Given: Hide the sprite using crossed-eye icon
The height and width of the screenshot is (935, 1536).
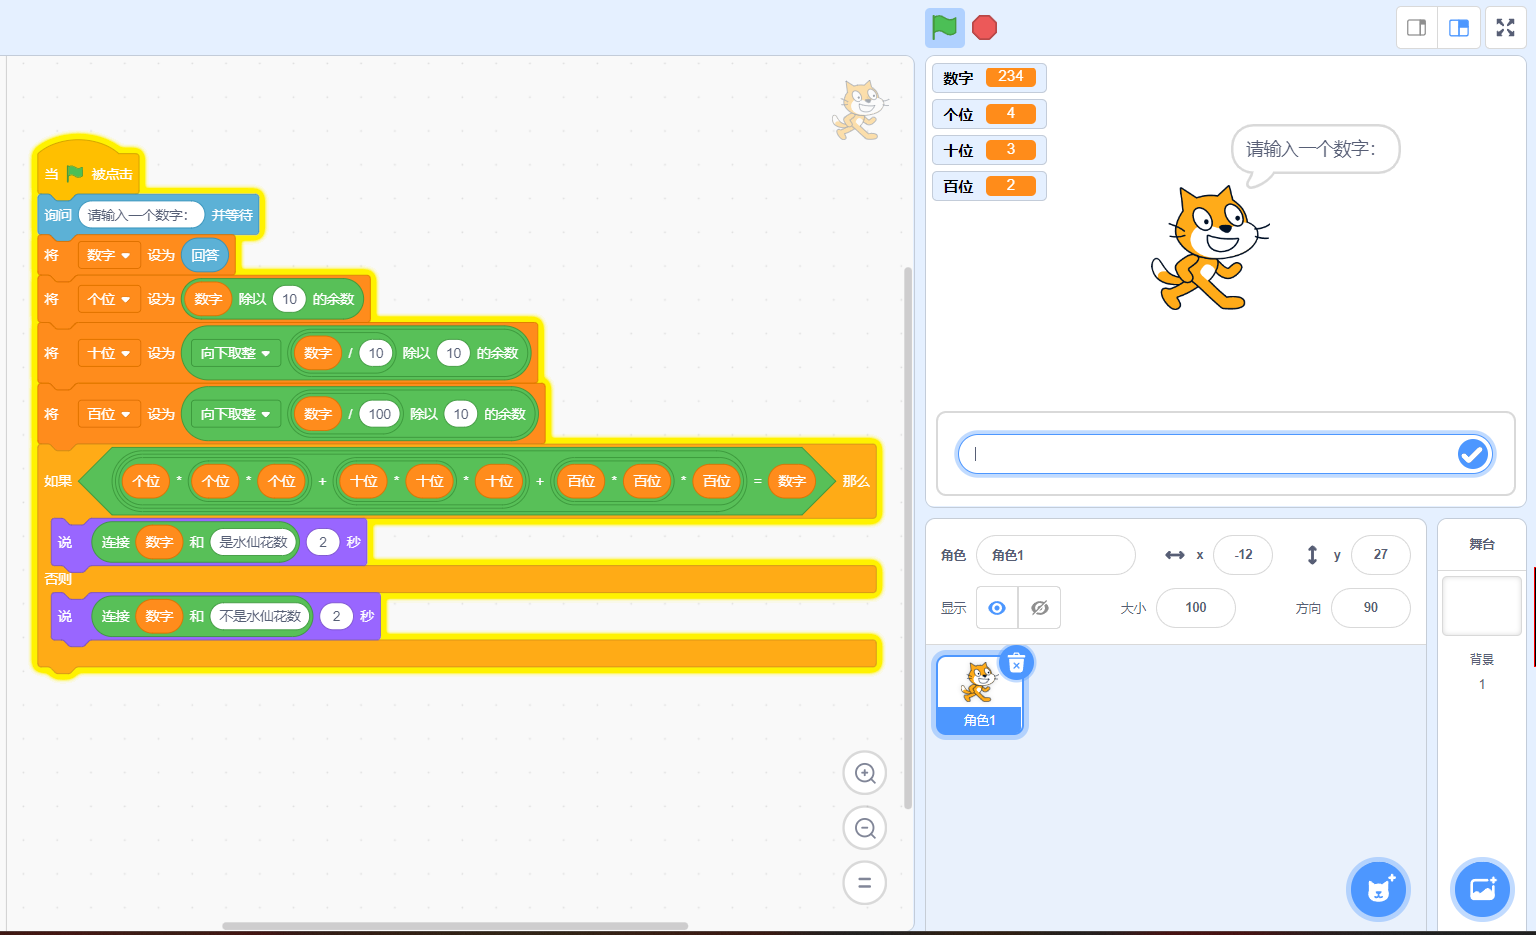Looking at the screenshot, I should [x=1040, y=608].
